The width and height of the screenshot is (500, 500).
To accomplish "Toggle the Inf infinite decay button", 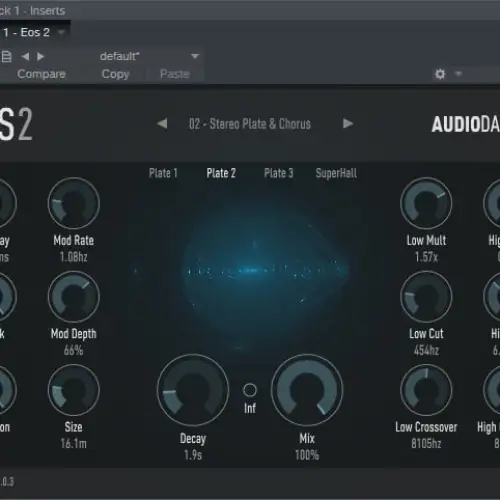I will [250, 390].
